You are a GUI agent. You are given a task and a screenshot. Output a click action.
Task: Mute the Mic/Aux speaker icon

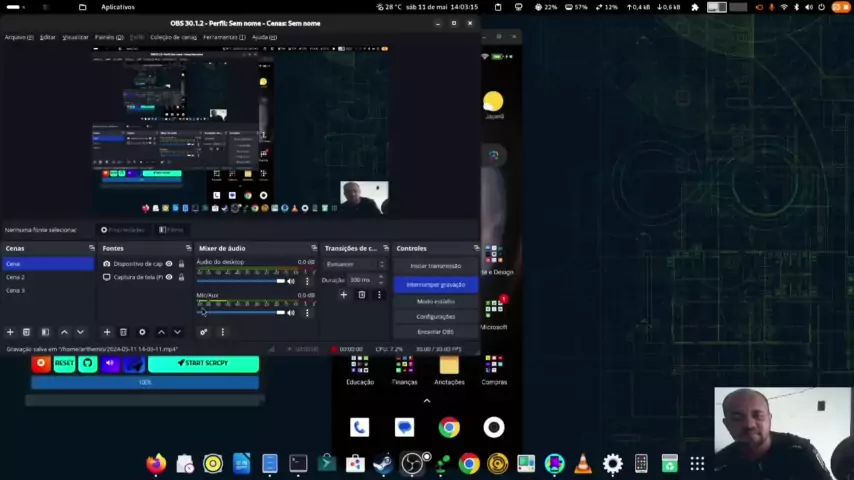(291, 313)
